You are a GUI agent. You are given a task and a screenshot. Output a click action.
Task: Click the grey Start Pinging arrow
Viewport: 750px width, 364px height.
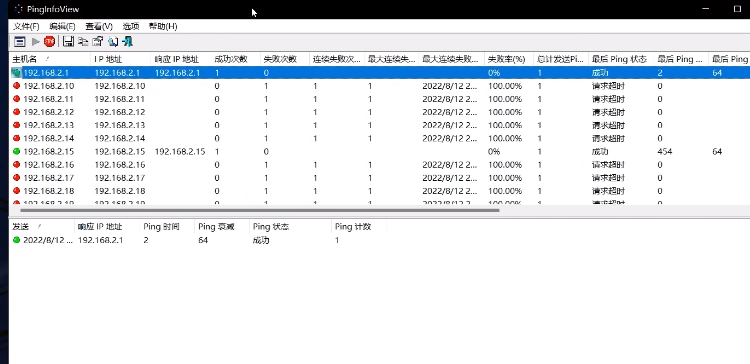[x=35, y=42]
